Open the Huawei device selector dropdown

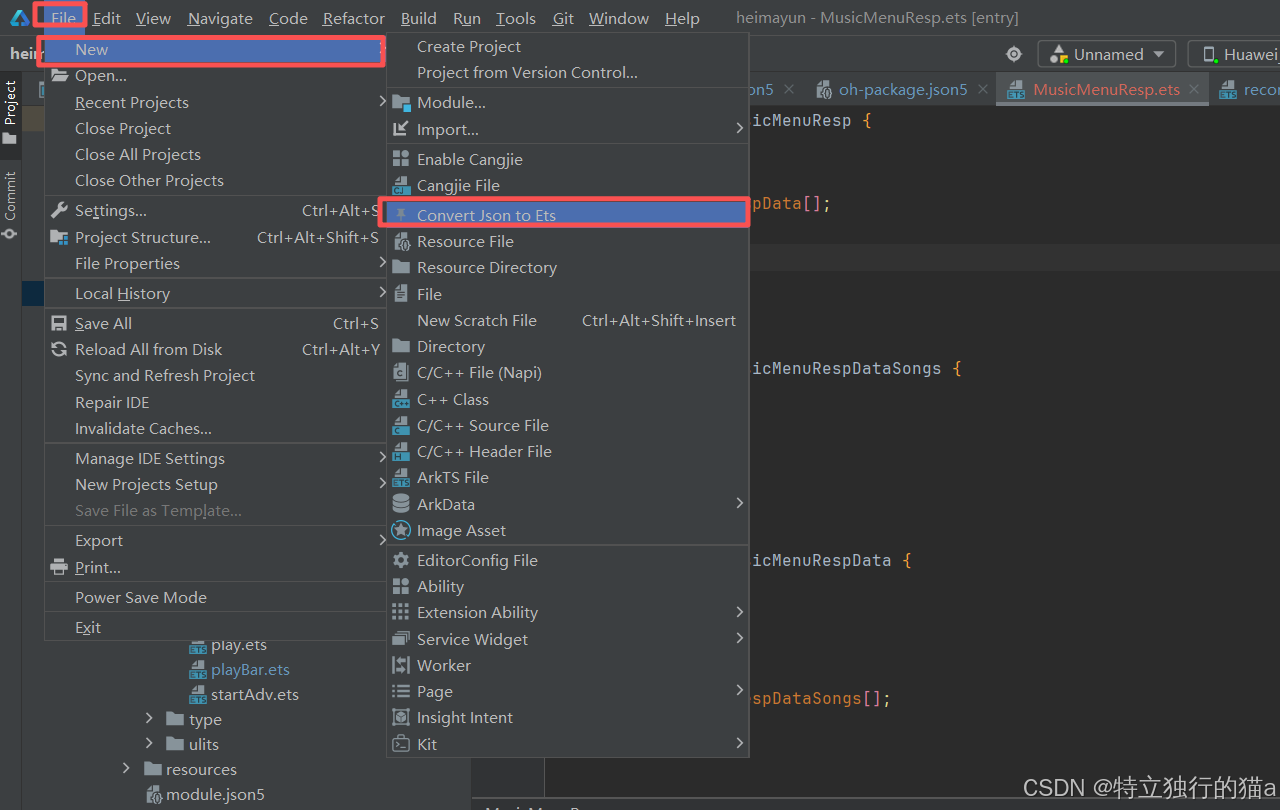point(1234,54)
